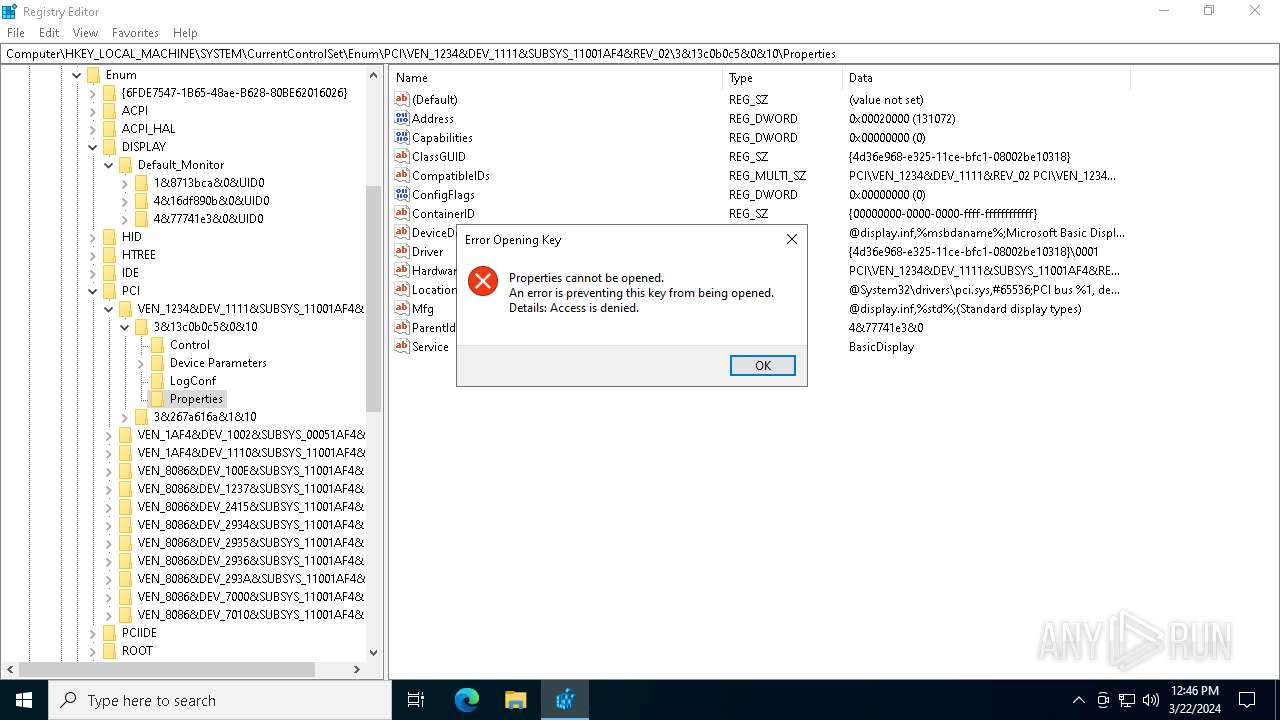1280x720 pixels.
Task: Sort values by the Data column header
Action: point(986,78)
